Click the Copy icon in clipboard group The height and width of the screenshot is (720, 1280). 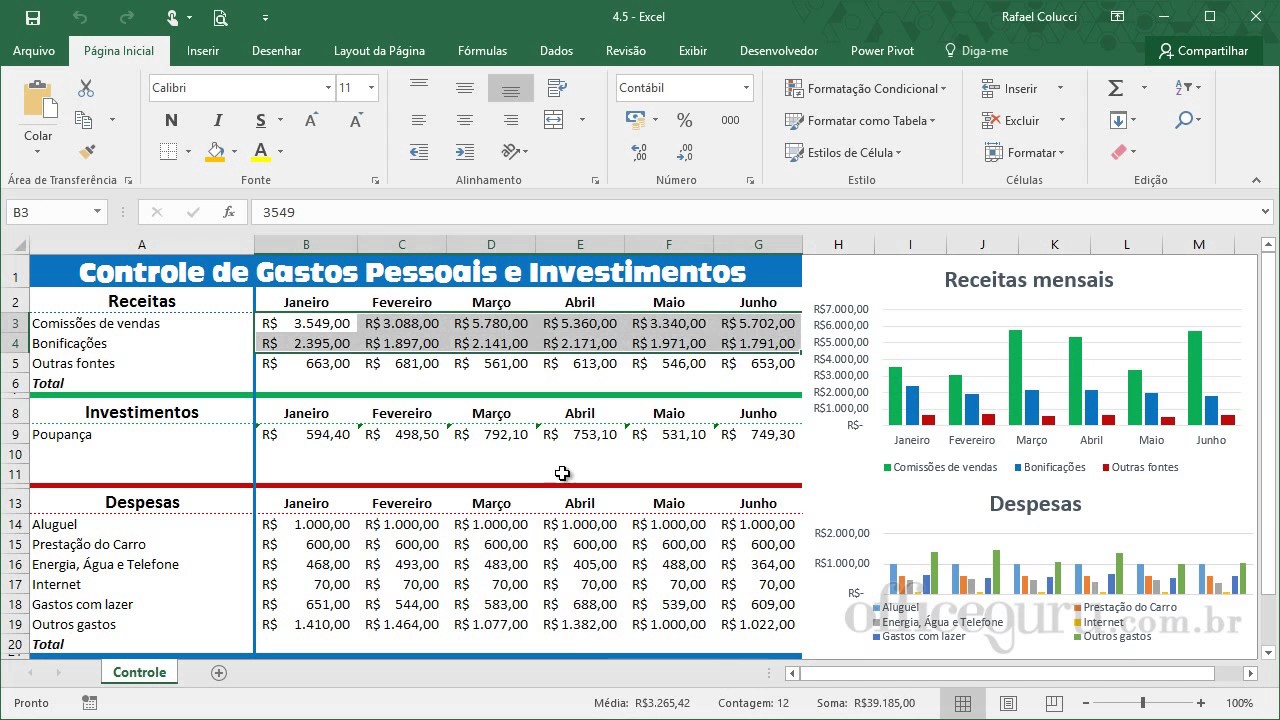(84, 120)
